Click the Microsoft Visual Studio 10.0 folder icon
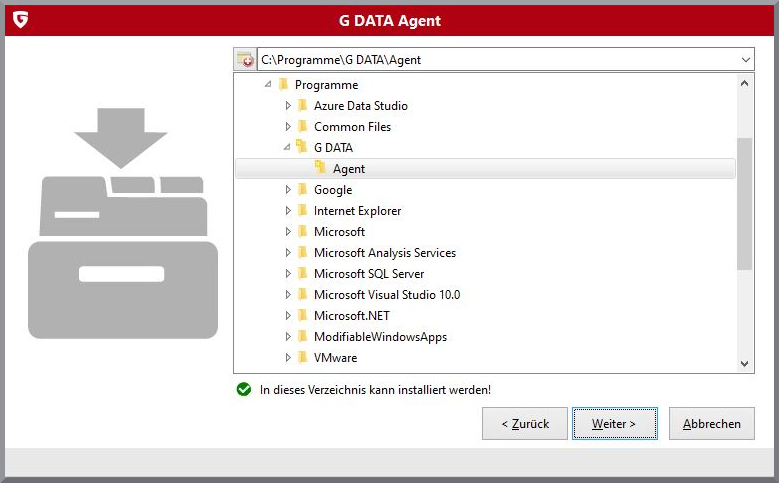This screenshot has width=779, height=483. [303, 294]
